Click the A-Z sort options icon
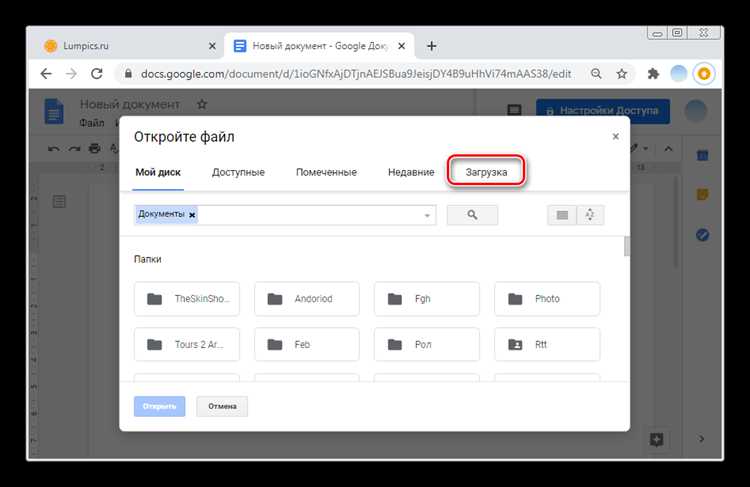750x487 pixels. pos(590,215)
